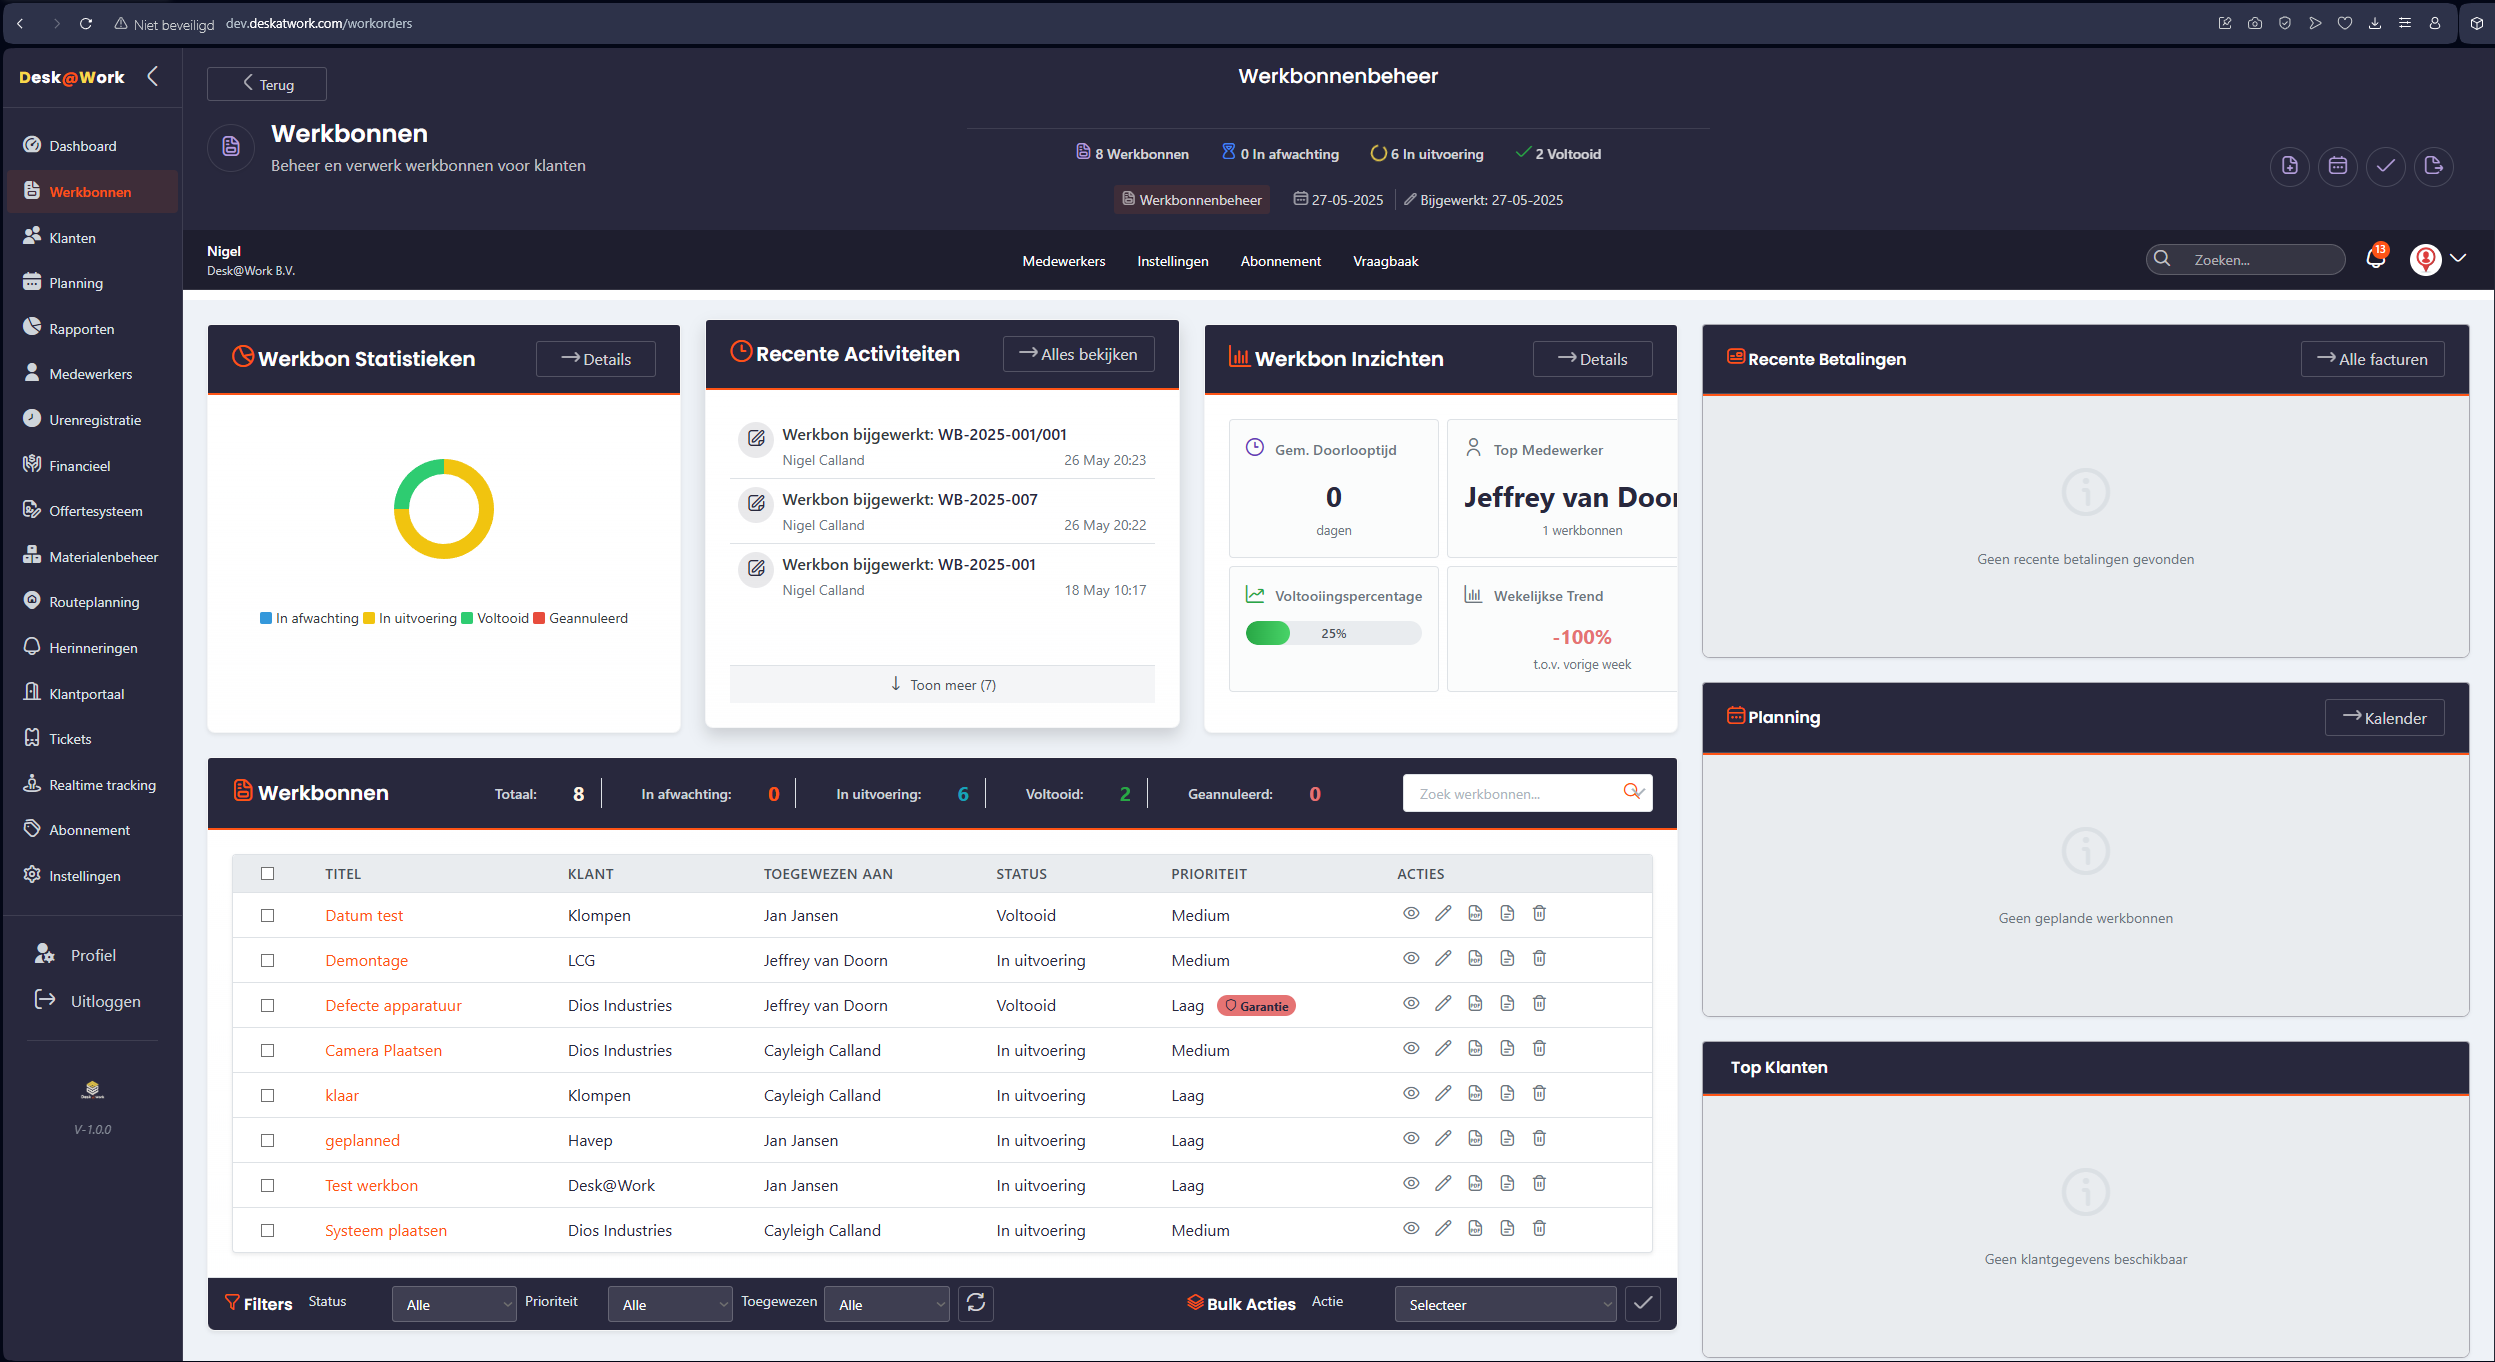Click the Voltooiingspercentage progress bar
This screenshot has width=2495, height=1362.
point(1333,633)
